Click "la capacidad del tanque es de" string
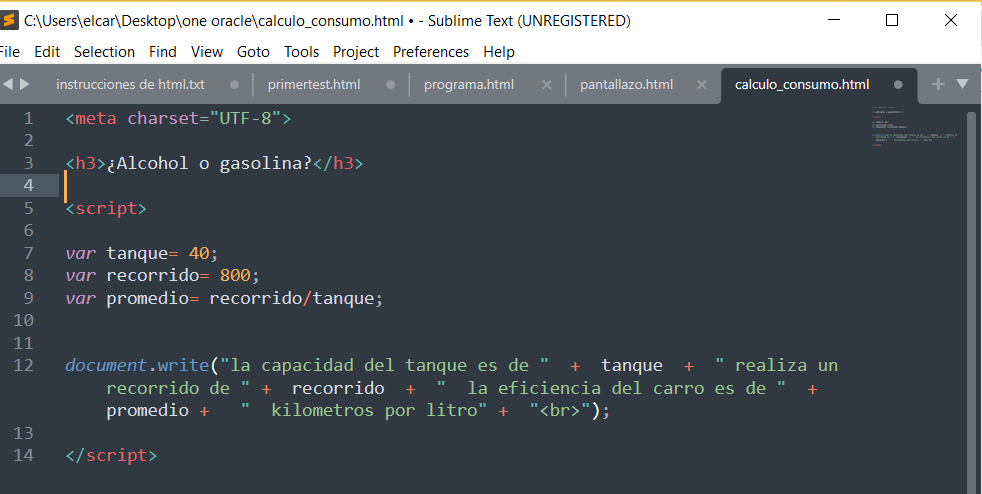The width and height of the screenshot is (982, 494). click(x=384, y=365)
